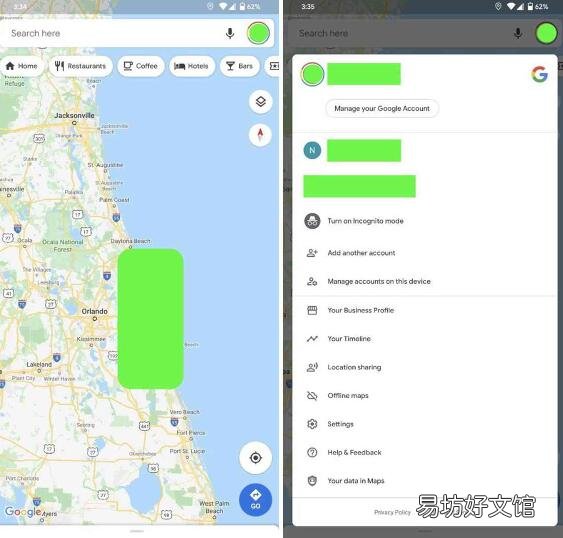
Task: Tap the incognito mode icon
Action: pyautogui.click(x=312, y=221)
